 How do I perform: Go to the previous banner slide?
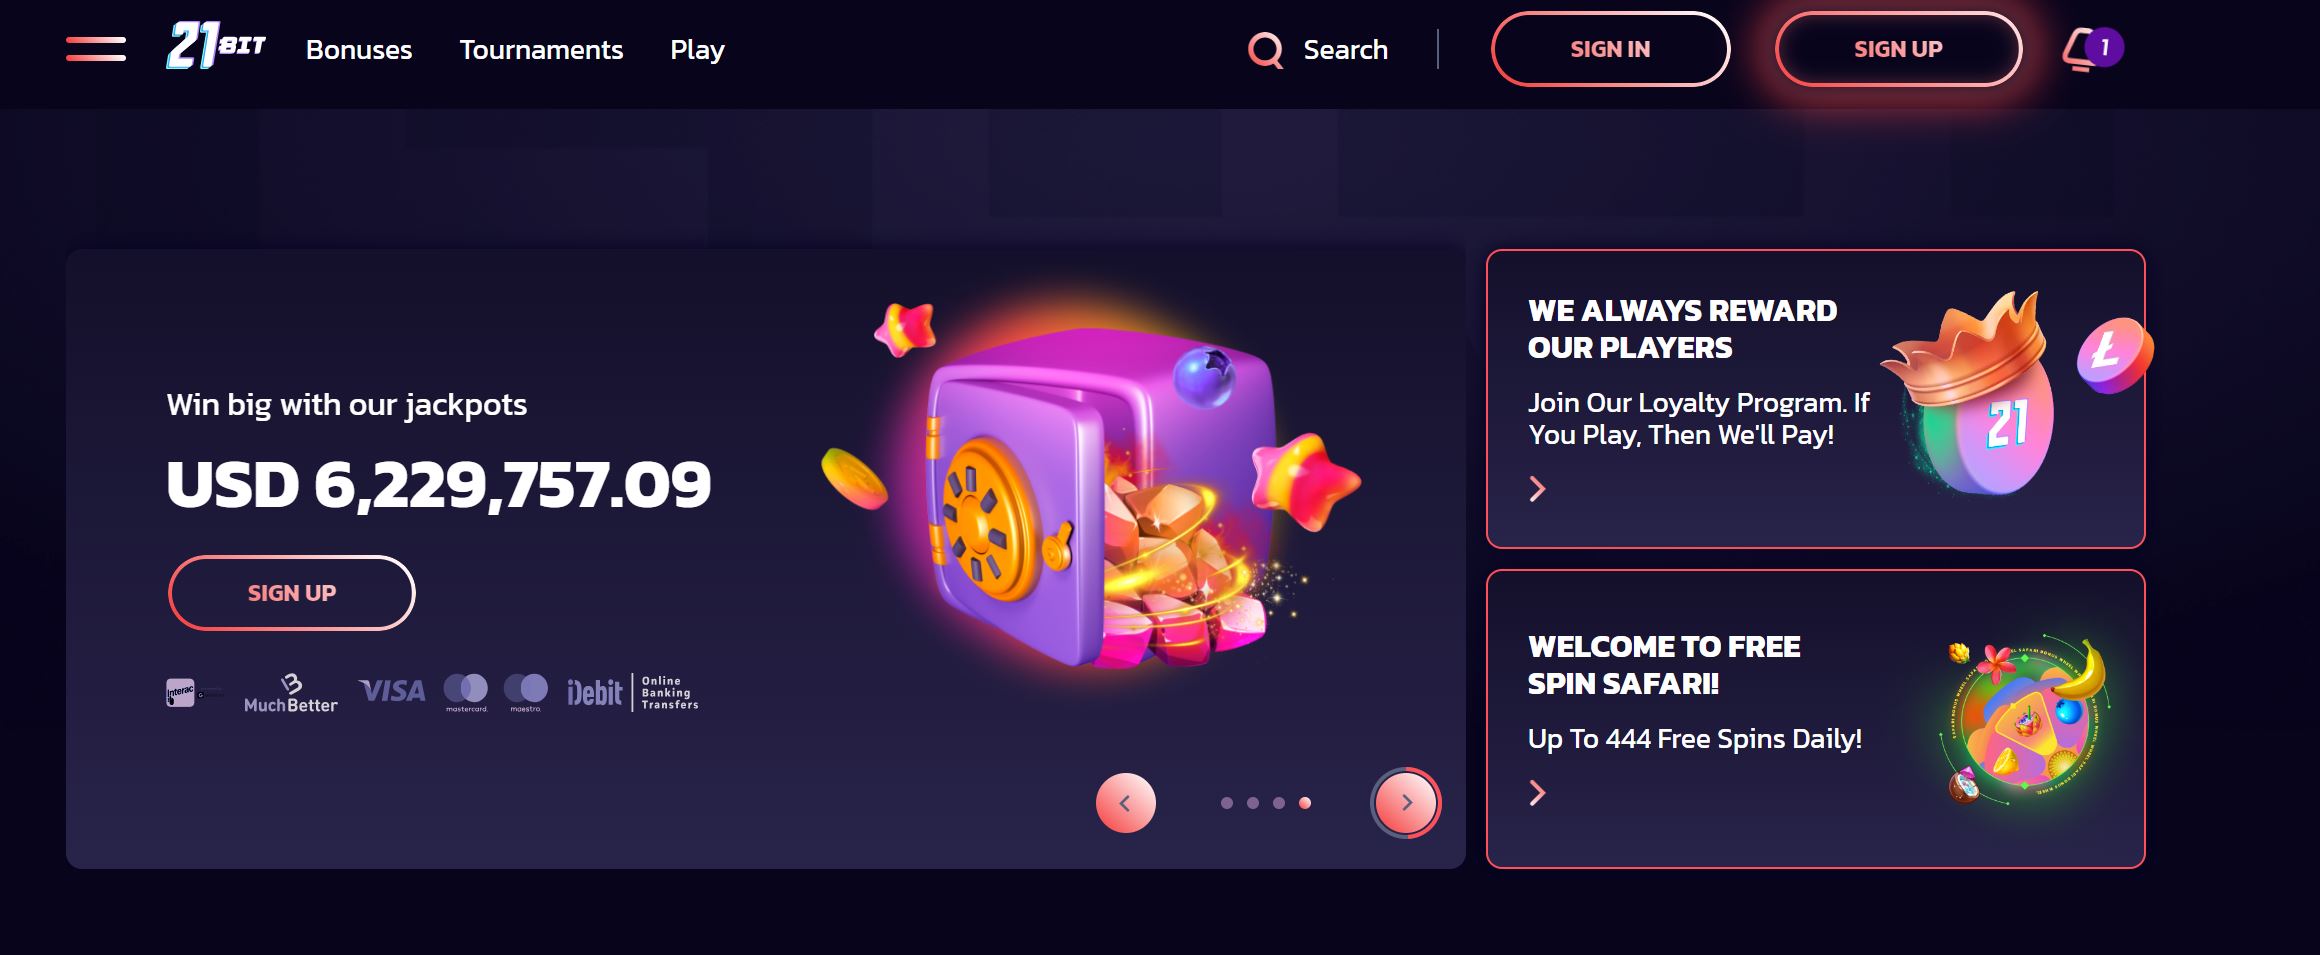(x=1126, y=803)
